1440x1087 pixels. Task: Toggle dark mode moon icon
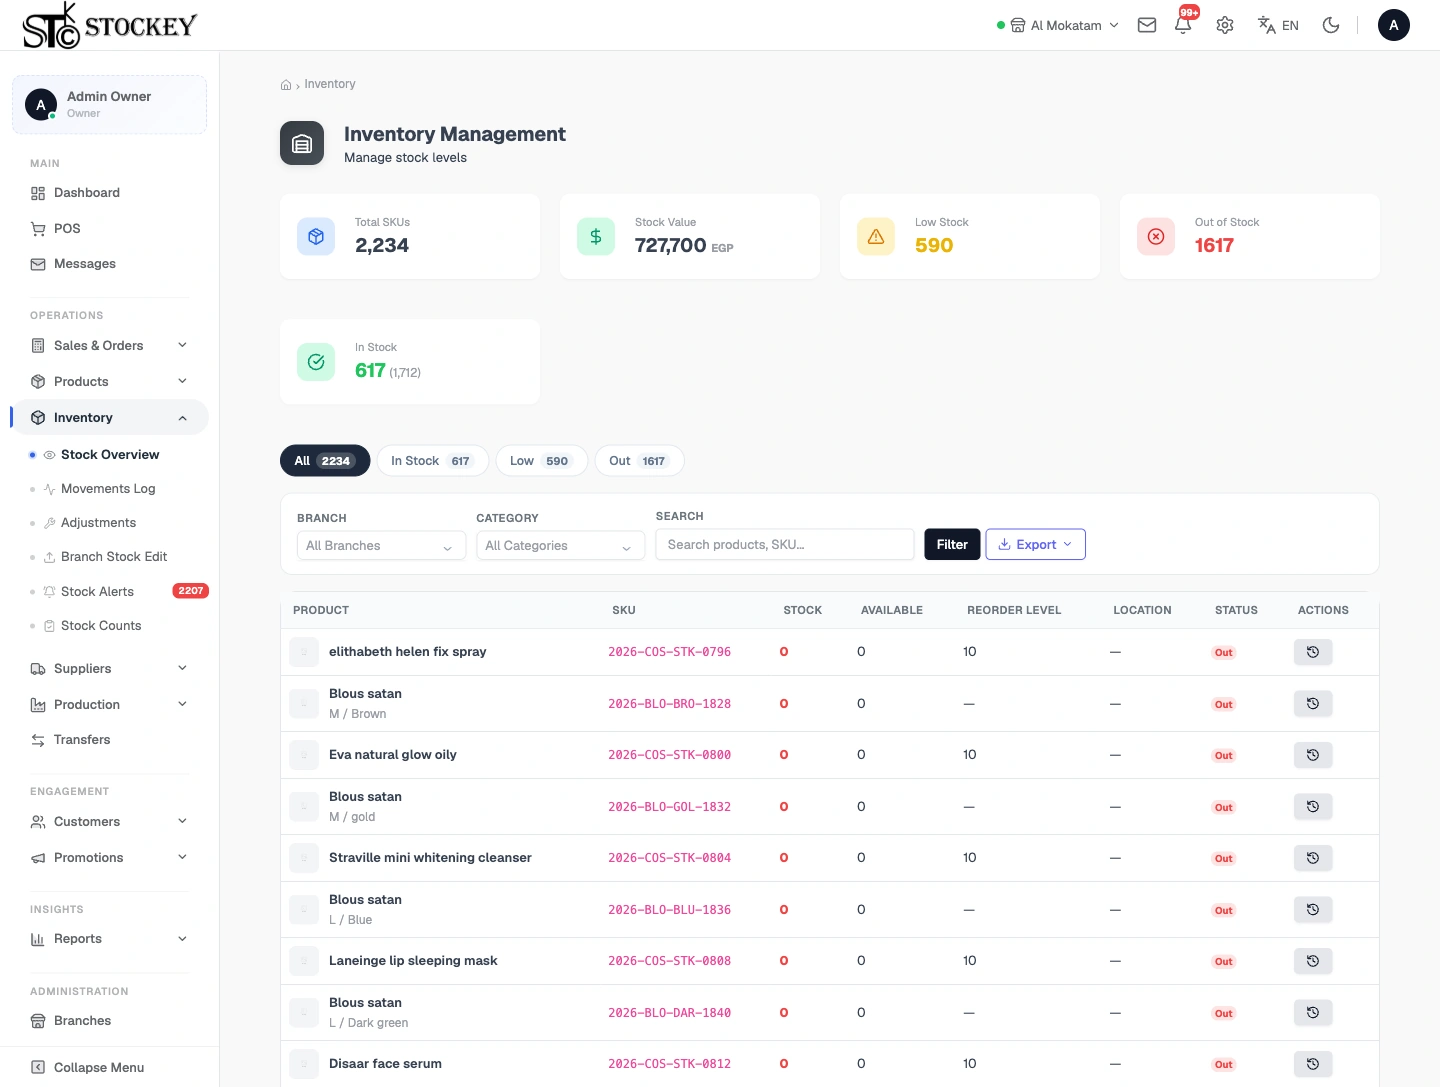coord(1331,25)
